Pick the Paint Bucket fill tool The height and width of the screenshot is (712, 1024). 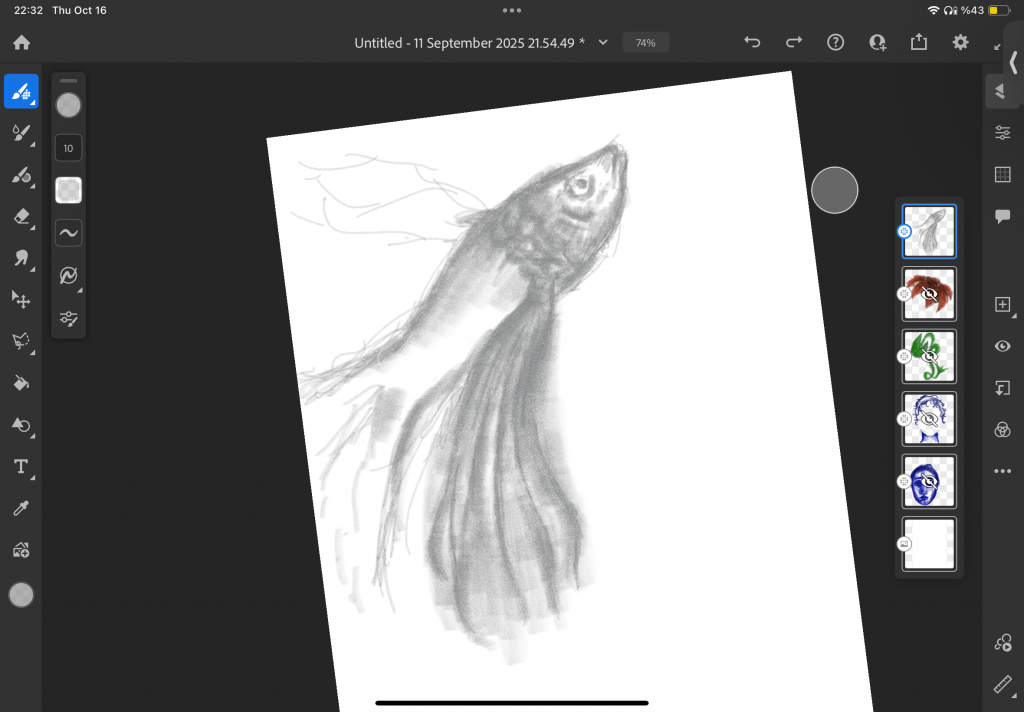(21, 382)
